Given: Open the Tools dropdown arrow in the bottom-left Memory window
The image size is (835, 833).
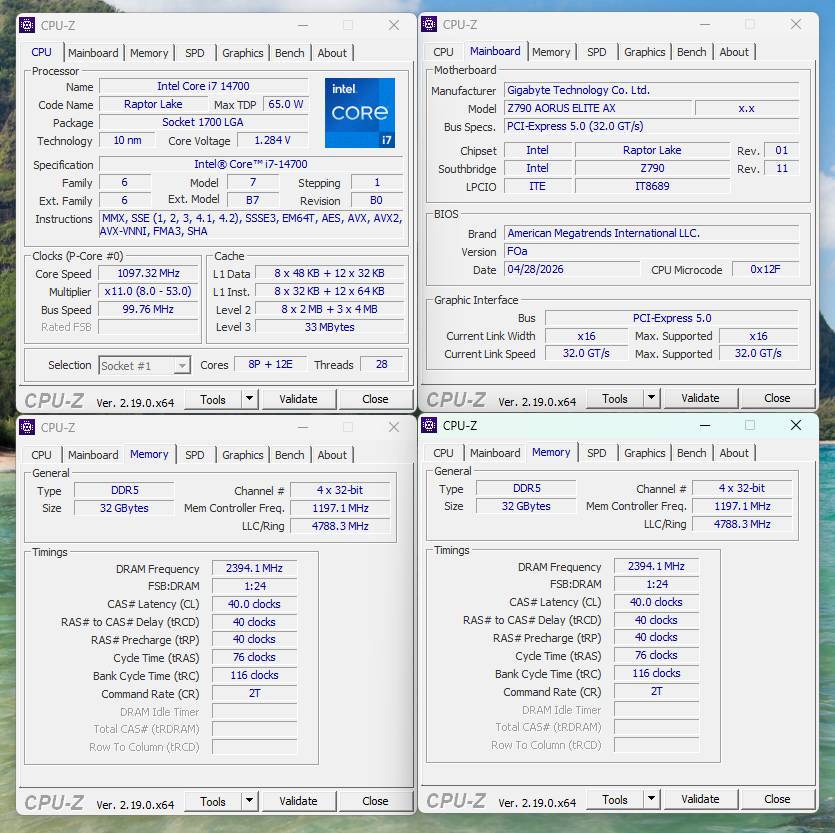Looking at the screenshot, I should [249, 801].
